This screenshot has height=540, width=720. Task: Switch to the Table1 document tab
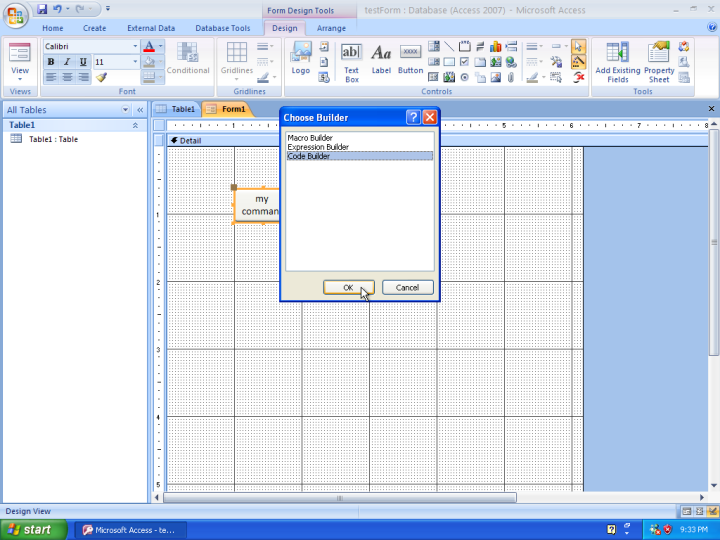(176, 109)
